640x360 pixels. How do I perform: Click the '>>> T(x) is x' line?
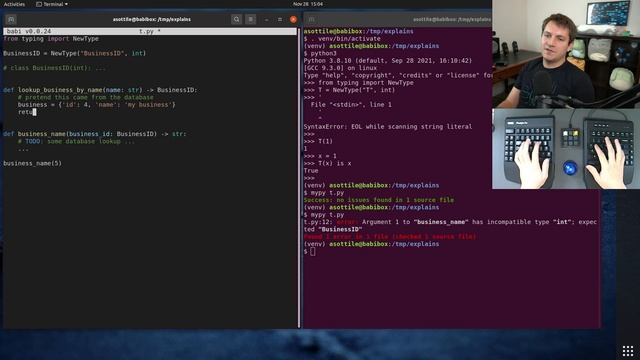(x=327, y=164)
